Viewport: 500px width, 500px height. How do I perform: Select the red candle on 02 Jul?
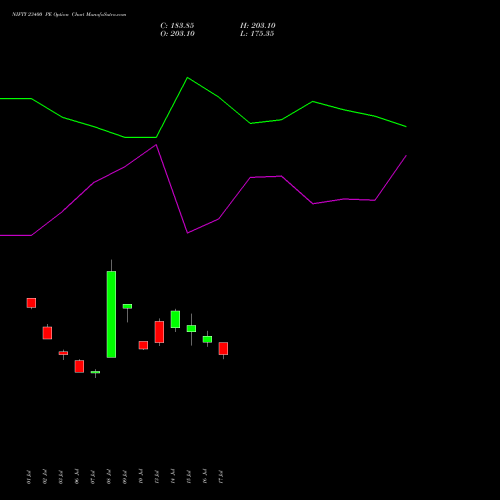click(47, 333)
